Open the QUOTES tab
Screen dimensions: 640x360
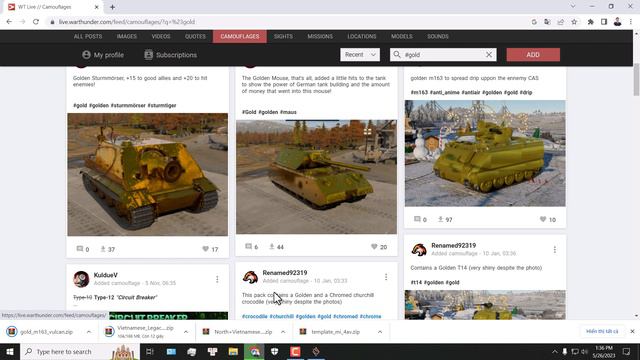pos(195,36)
